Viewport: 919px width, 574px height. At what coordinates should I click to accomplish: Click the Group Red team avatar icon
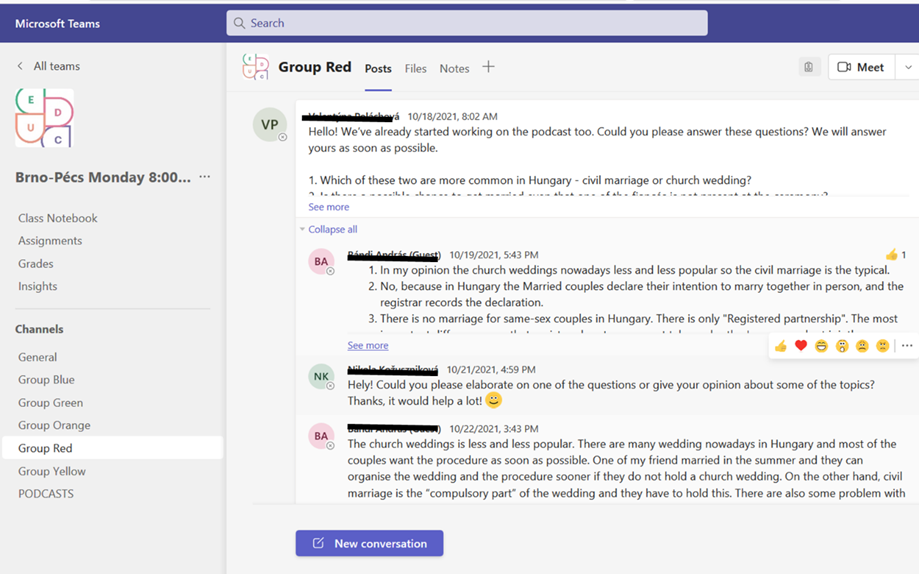point(256,67)
